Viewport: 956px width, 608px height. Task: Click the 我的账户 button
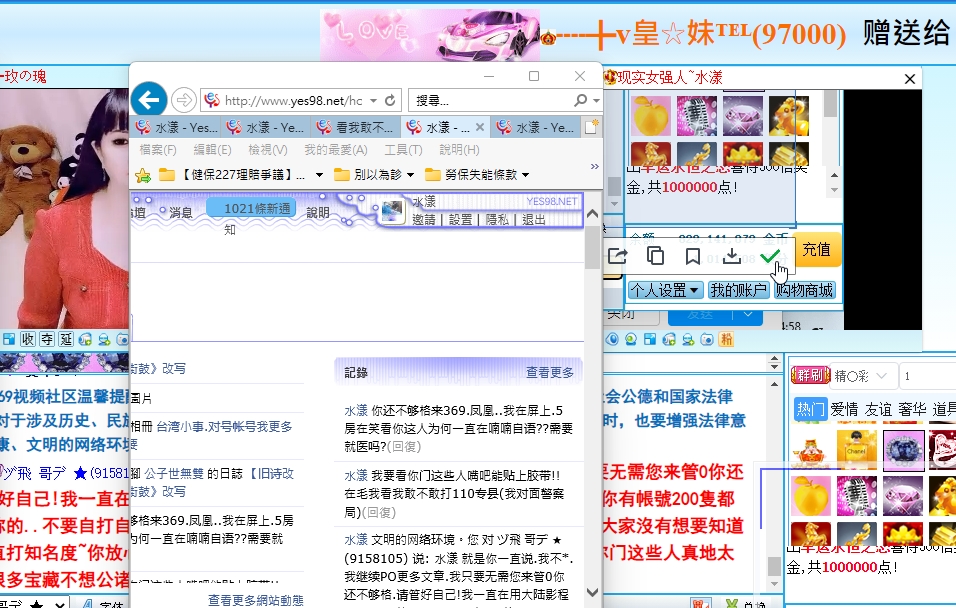(x=739, y=290)
